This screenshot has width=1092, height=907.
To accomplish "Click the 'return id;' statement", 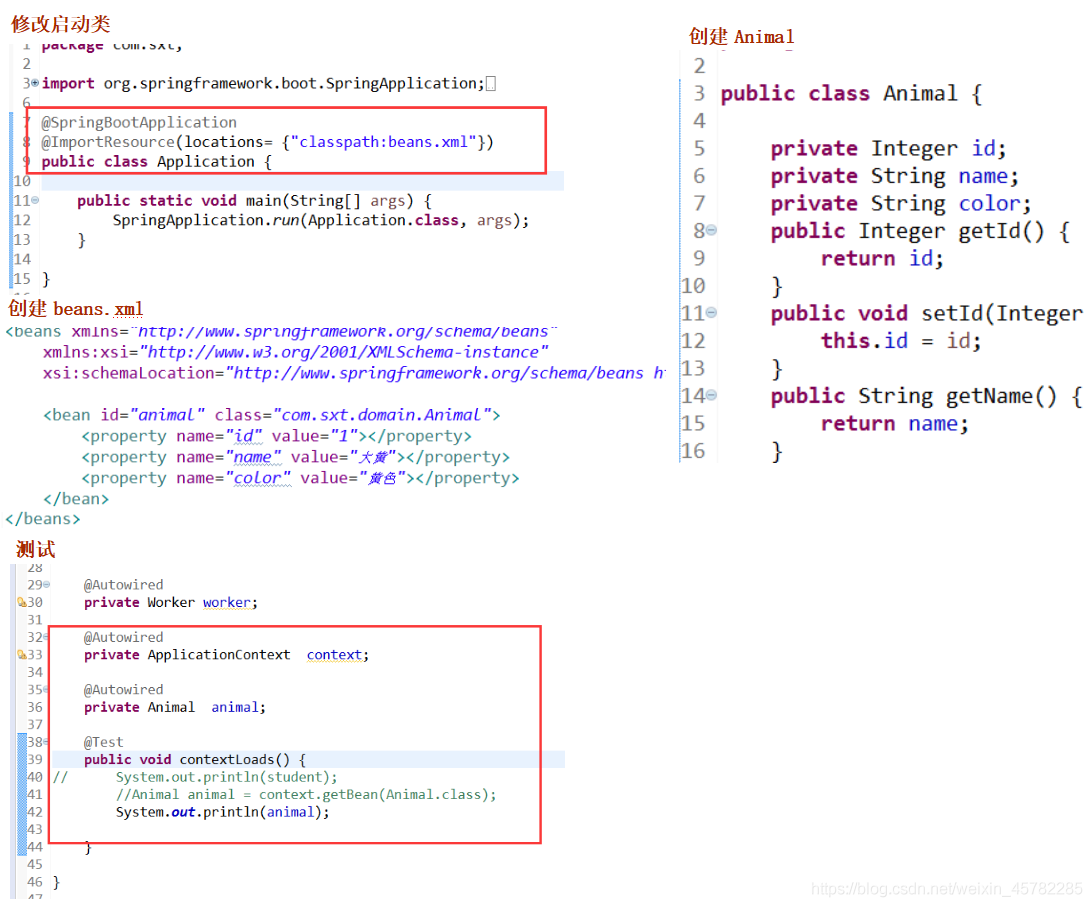I will click(882, 258).
